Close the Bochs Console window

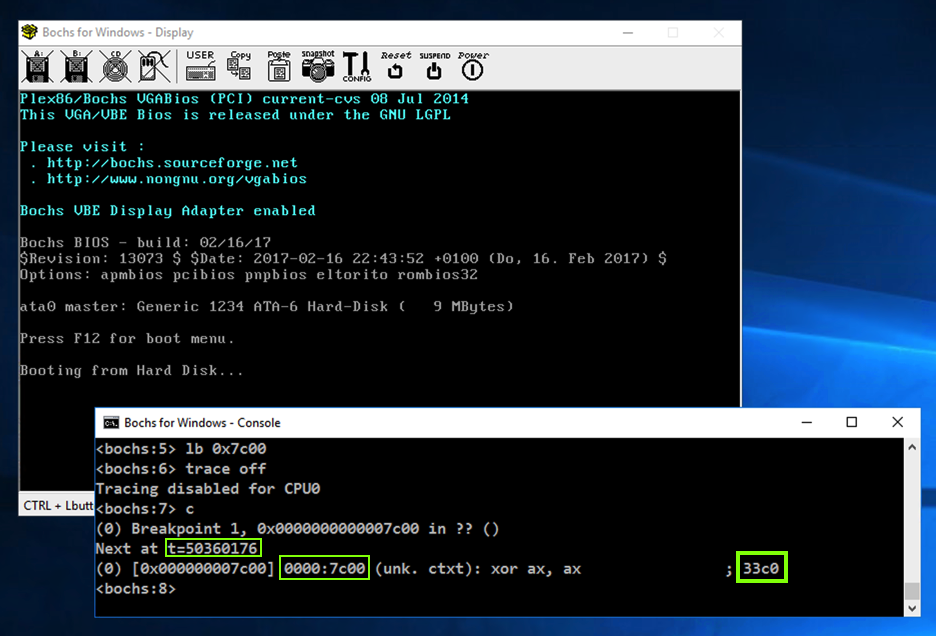point(897,422)
